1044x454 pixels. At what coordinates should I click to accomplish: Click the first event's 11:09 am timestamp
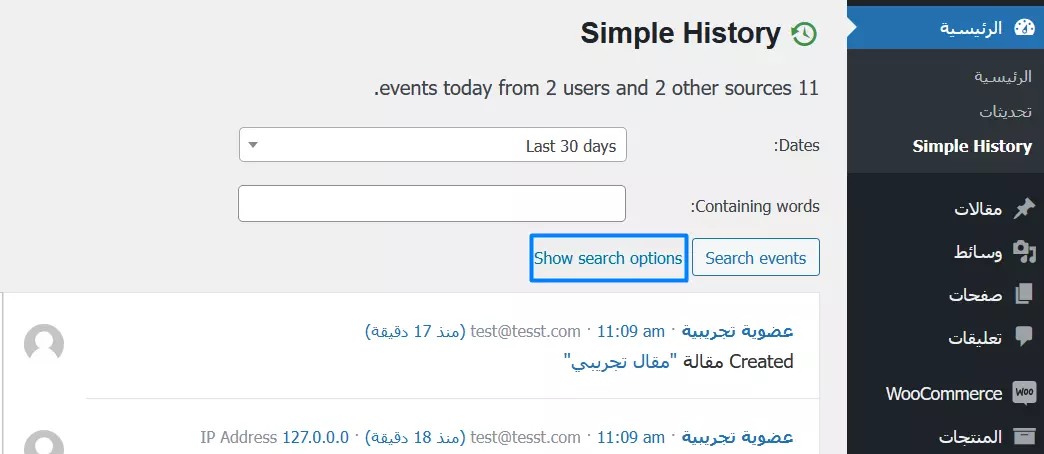tap(631, 331)
